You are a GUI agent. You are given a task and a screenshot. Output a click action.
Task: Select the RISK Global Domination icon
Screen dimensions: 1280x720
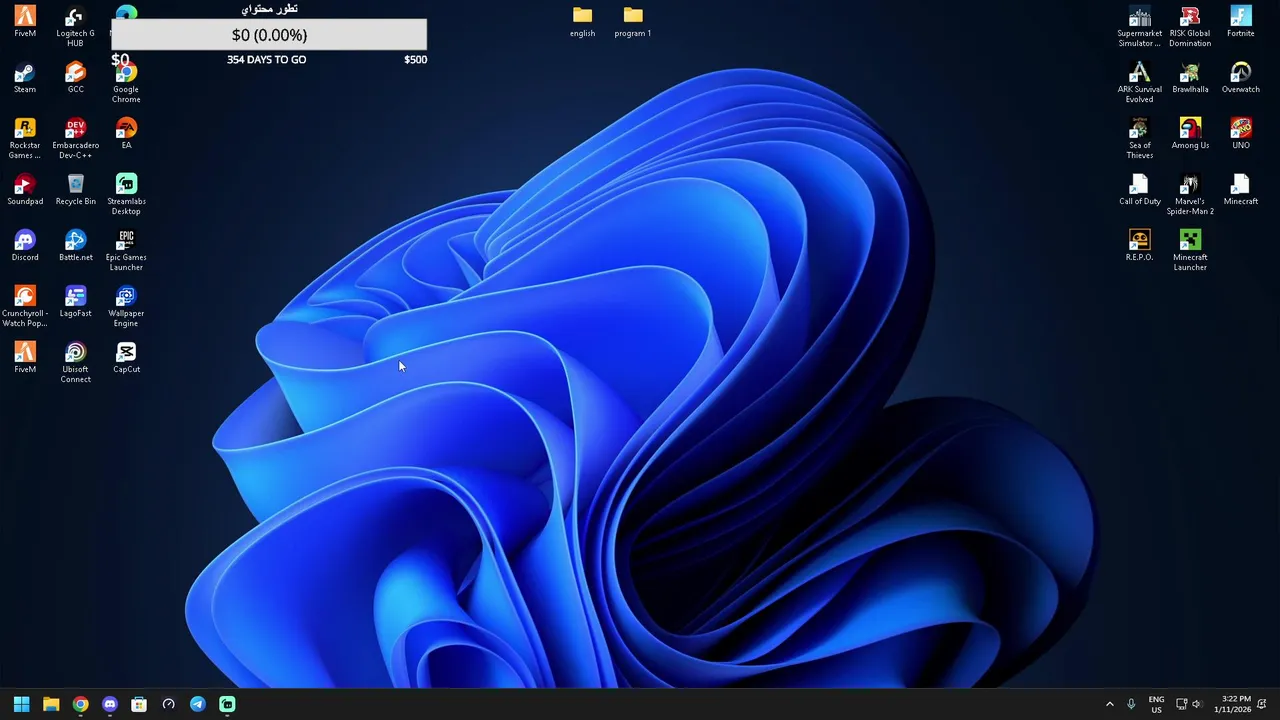click(x=1190, y=27)
